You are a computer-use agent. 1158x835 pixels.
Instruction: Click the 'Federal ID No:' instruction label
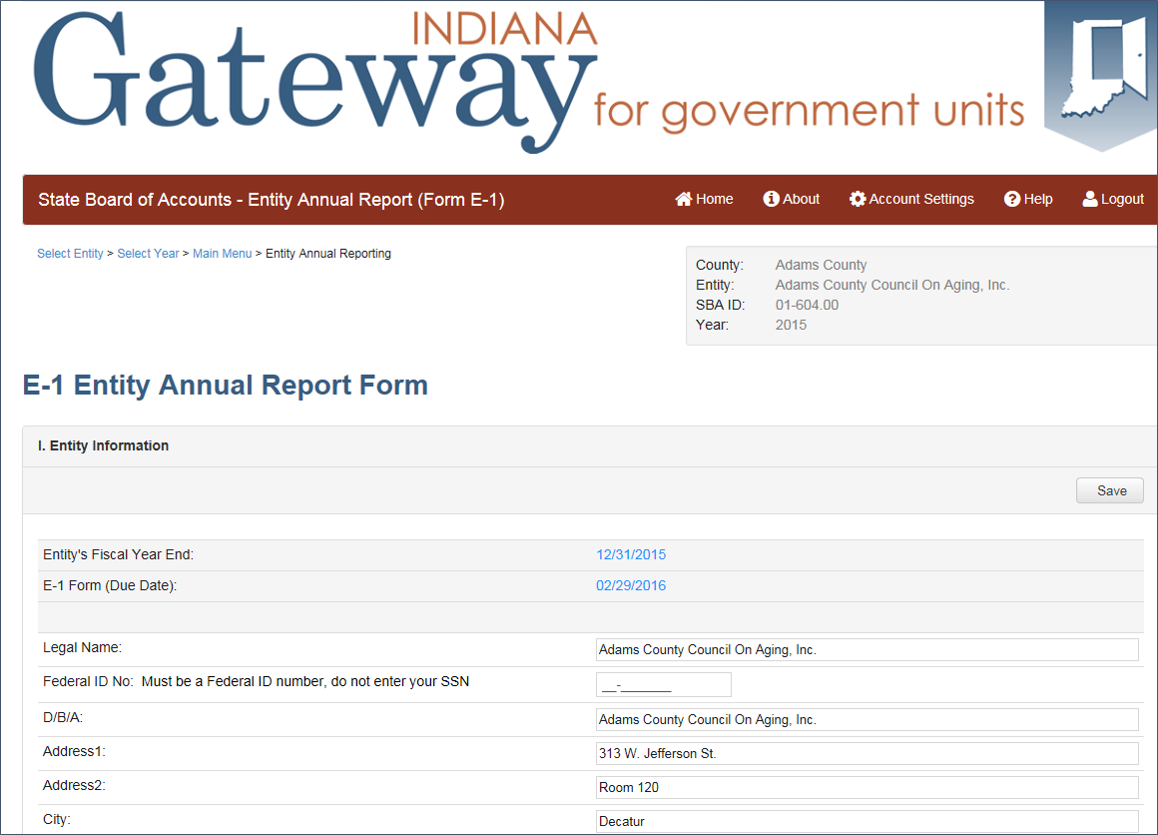tap(256, 681)
